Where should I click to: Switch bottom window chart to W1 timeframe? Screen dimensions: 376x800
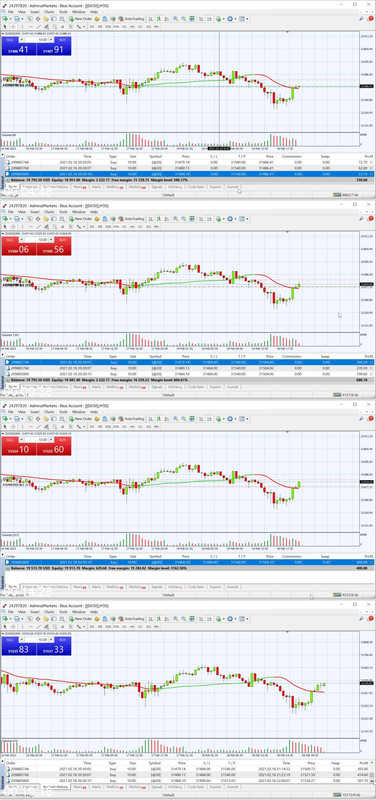148,626
